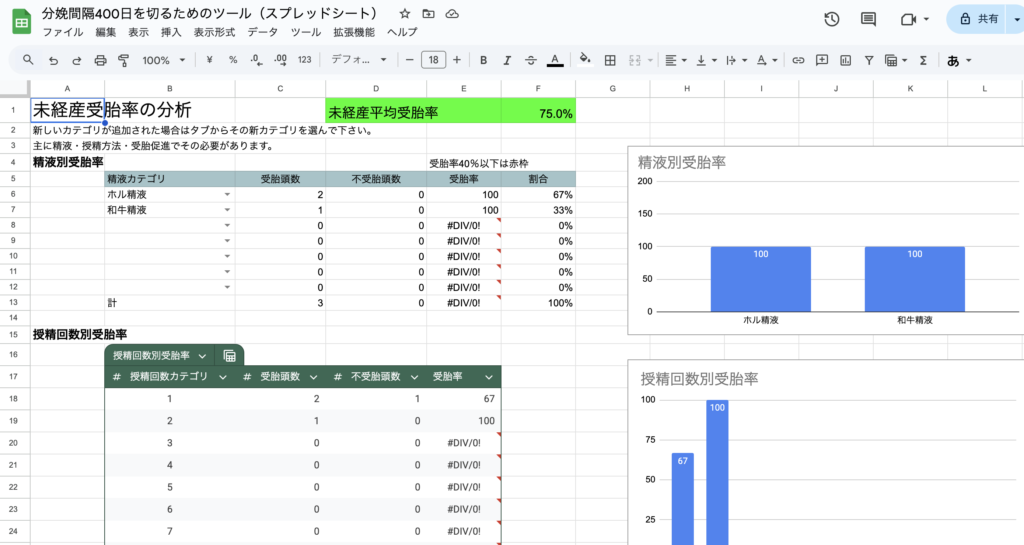Open dropdown arrow for ホル精液 cell

(227, 195)
